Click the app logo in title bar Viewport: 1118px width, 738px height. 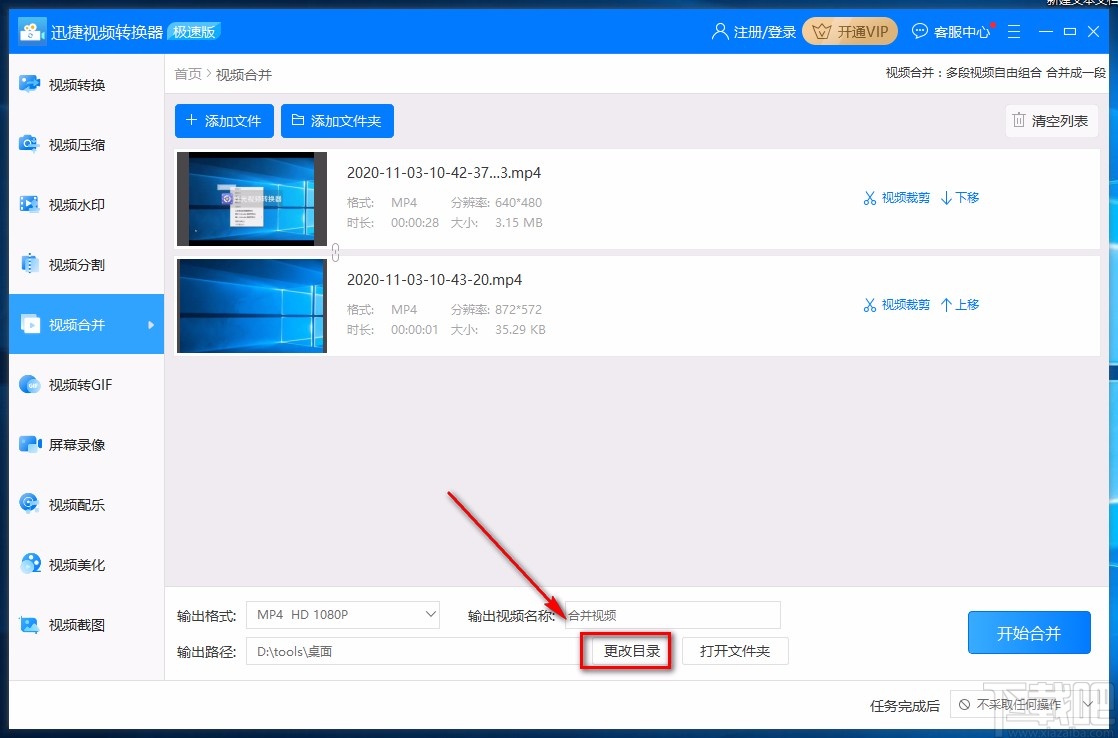(x=31, y=32)
